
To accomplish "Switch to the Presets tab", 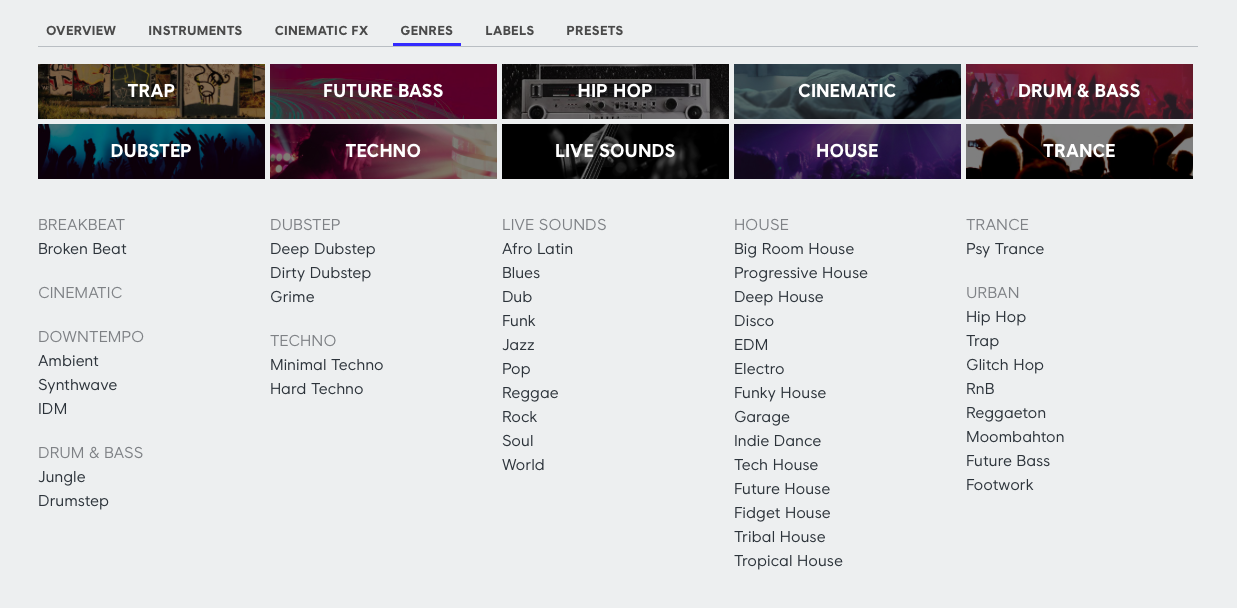I will click(594, 31).
